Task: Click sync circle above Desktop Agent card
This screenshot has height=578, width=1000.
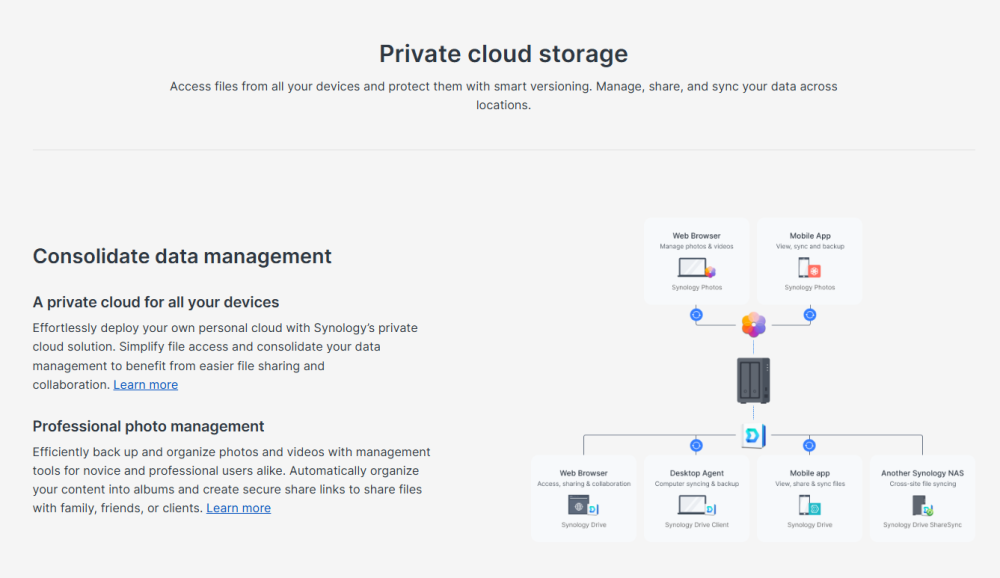Action: [x=696, y=445]
